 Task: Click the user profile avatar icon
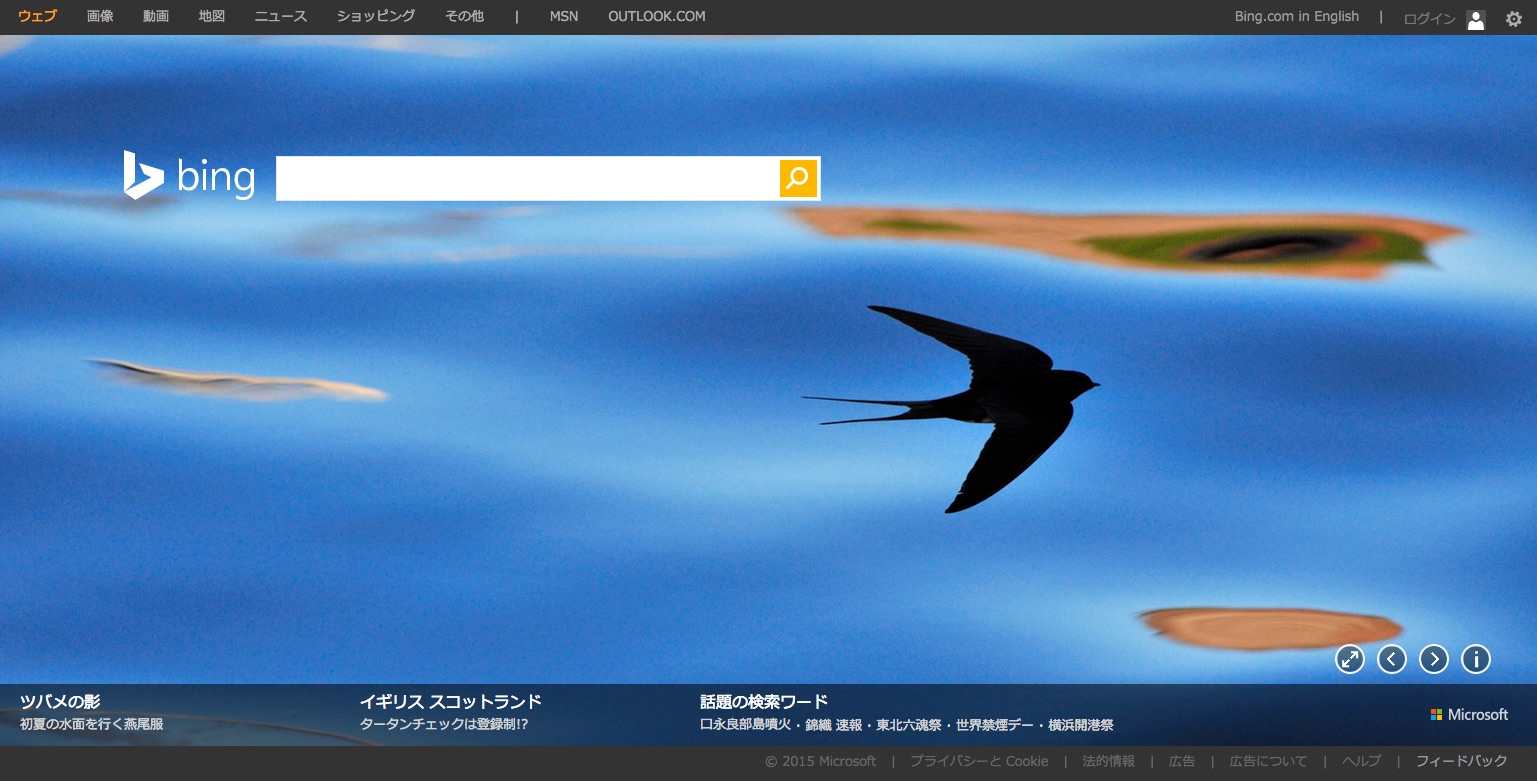1476,19
